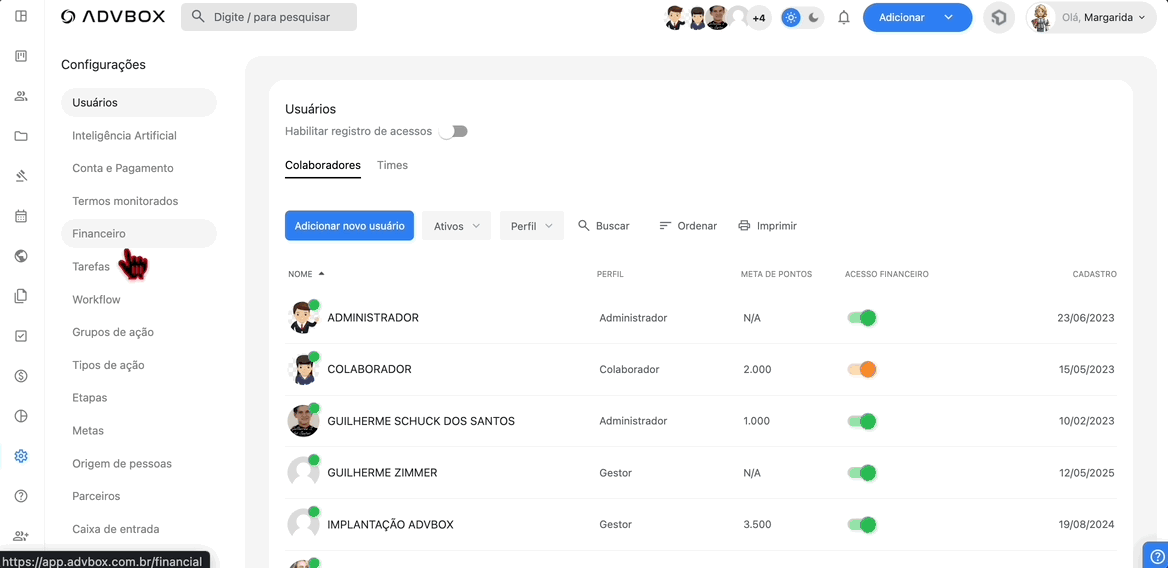Screen dimensions: 1168x568
Task: Open the pie chart reports sidebar icon
Action: coord(21,416)
